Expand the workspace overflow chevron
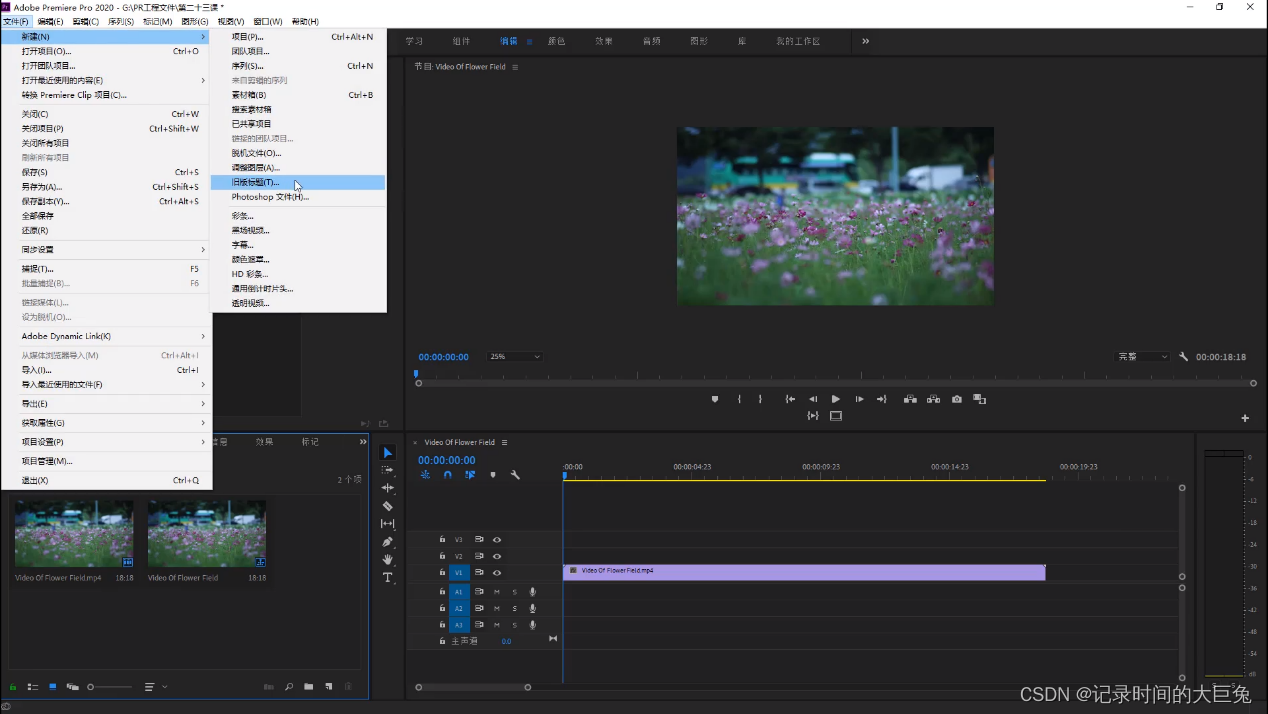Image resolution: width=1268 pixels, height=714 pixels. [x=865, y=41]
